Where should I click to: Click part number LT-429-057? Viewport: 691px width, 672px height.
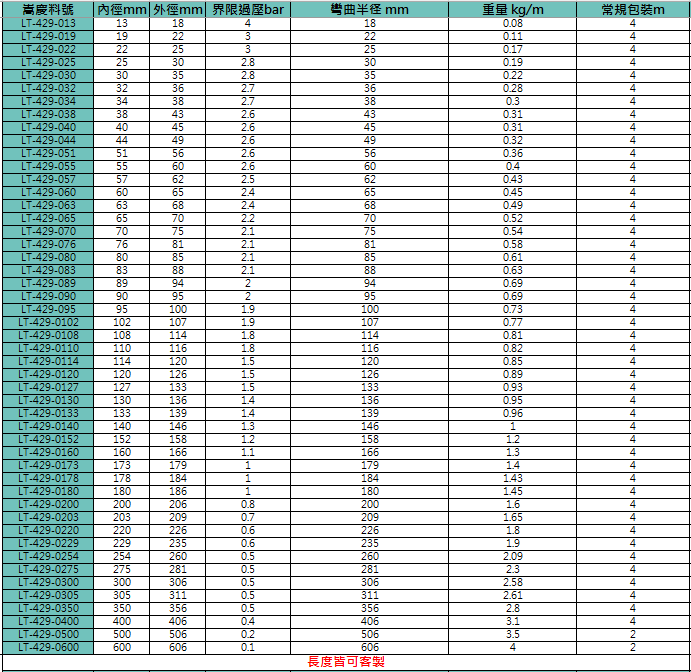pyautogui.click(x=48, y=179)
